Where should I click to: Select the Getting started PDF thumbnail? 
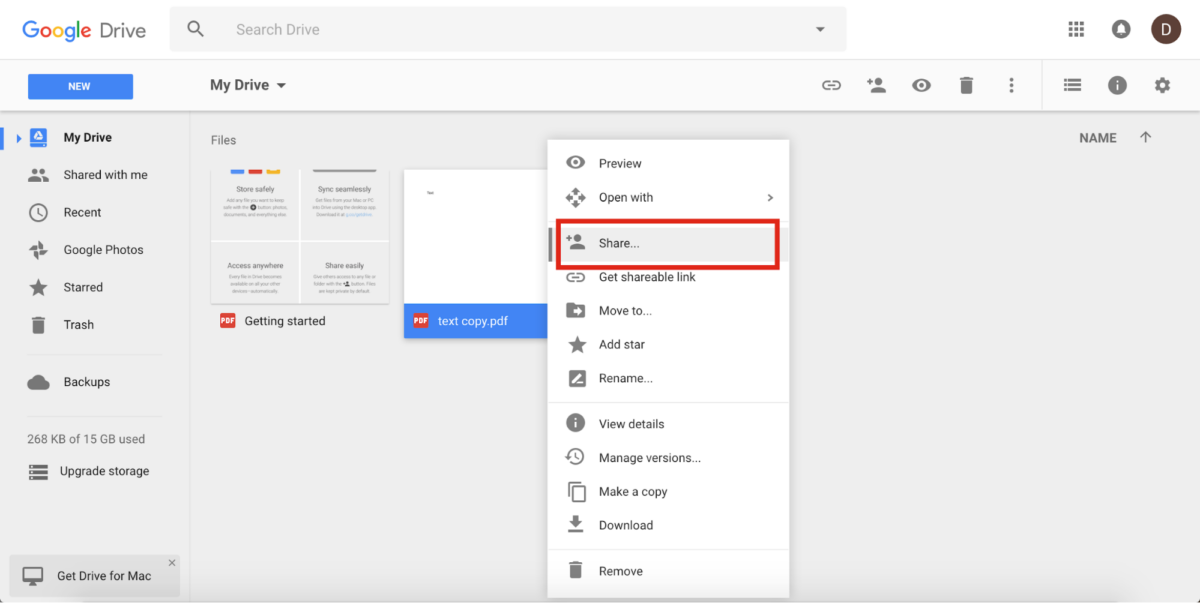[299, 235]
